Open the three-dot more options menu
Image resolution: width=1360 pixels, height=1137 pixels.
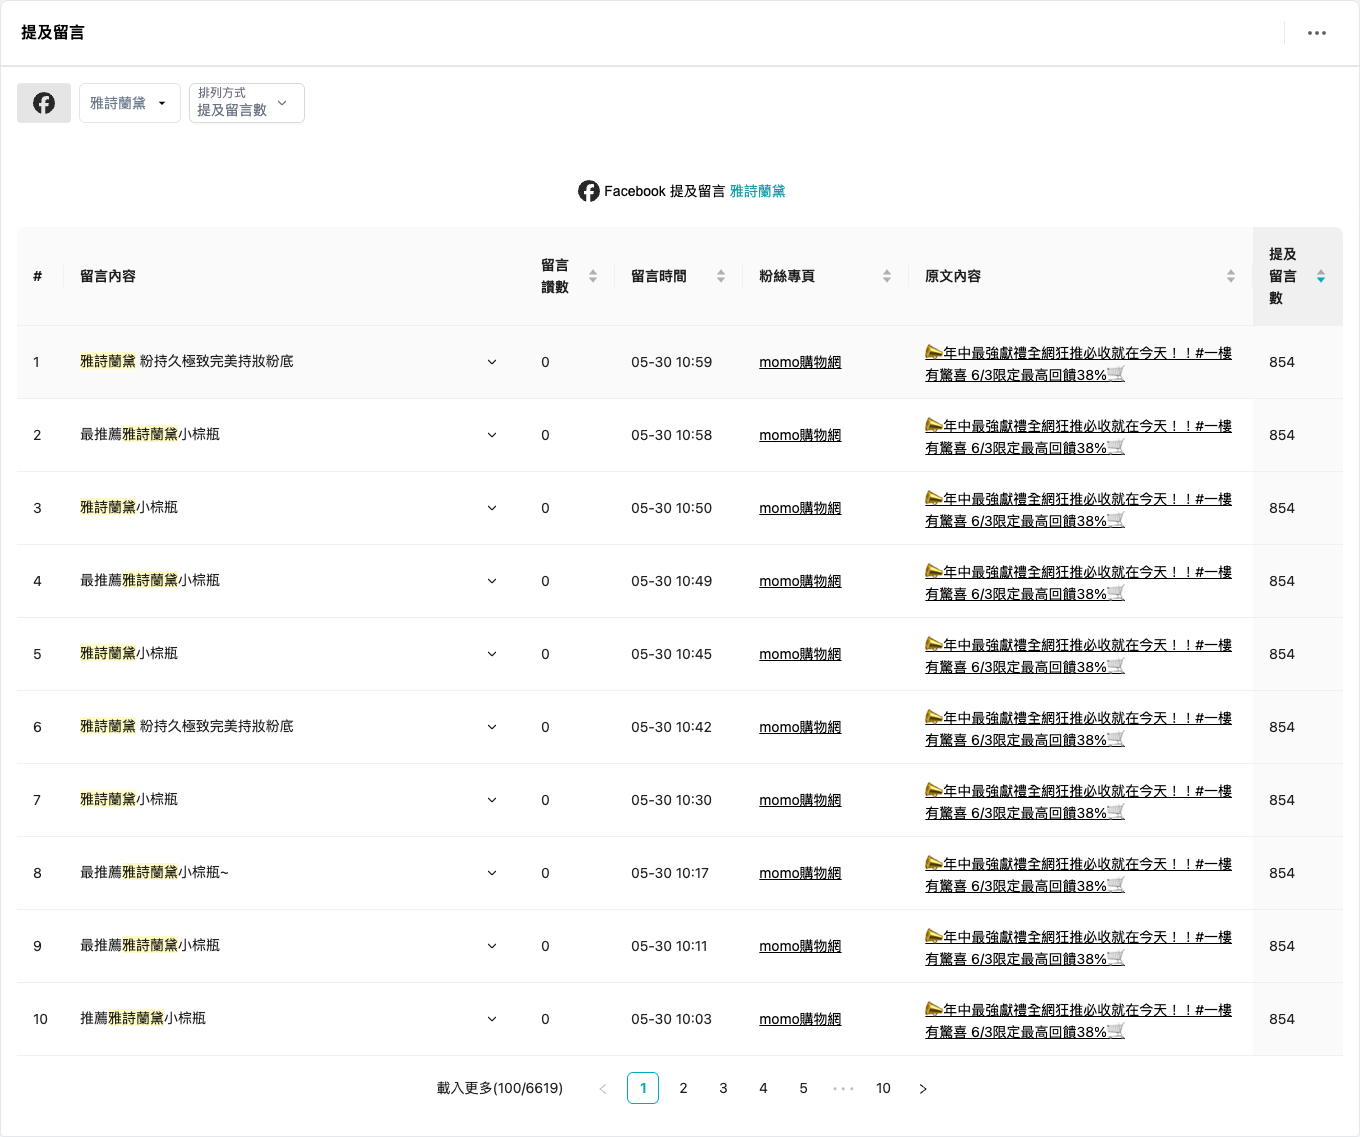pos(1317,33)
